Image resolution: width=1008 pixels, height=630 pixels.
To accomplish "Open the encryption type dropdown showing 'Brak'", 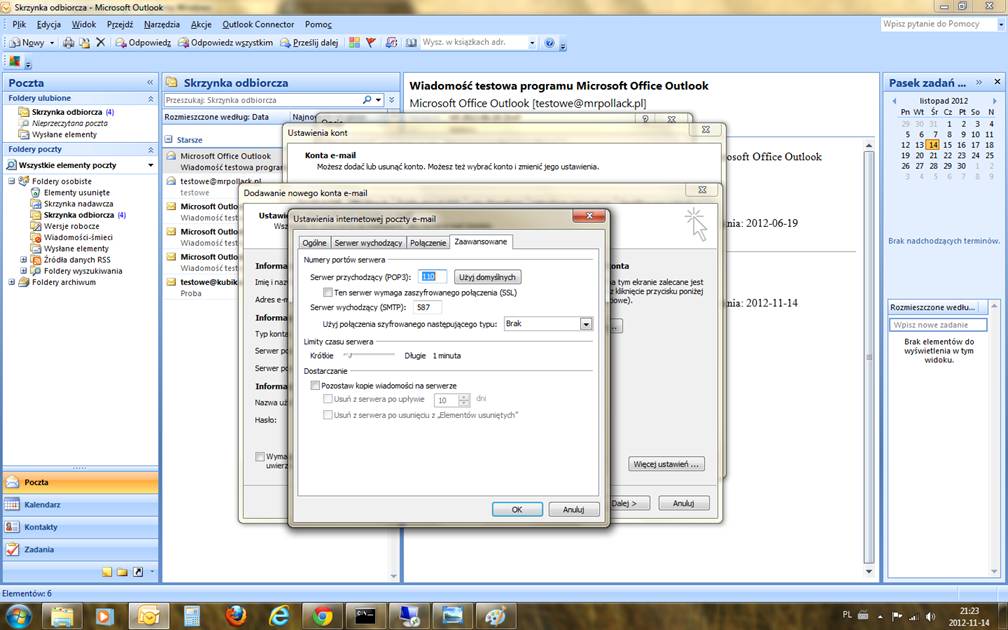I will (586, 324).
